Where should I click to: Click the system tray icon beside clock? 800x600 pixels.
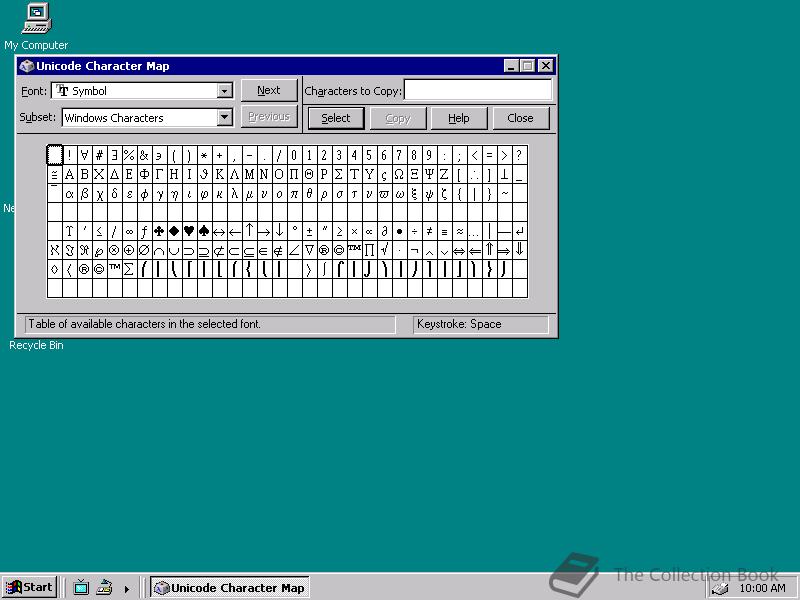pos(720,589)
